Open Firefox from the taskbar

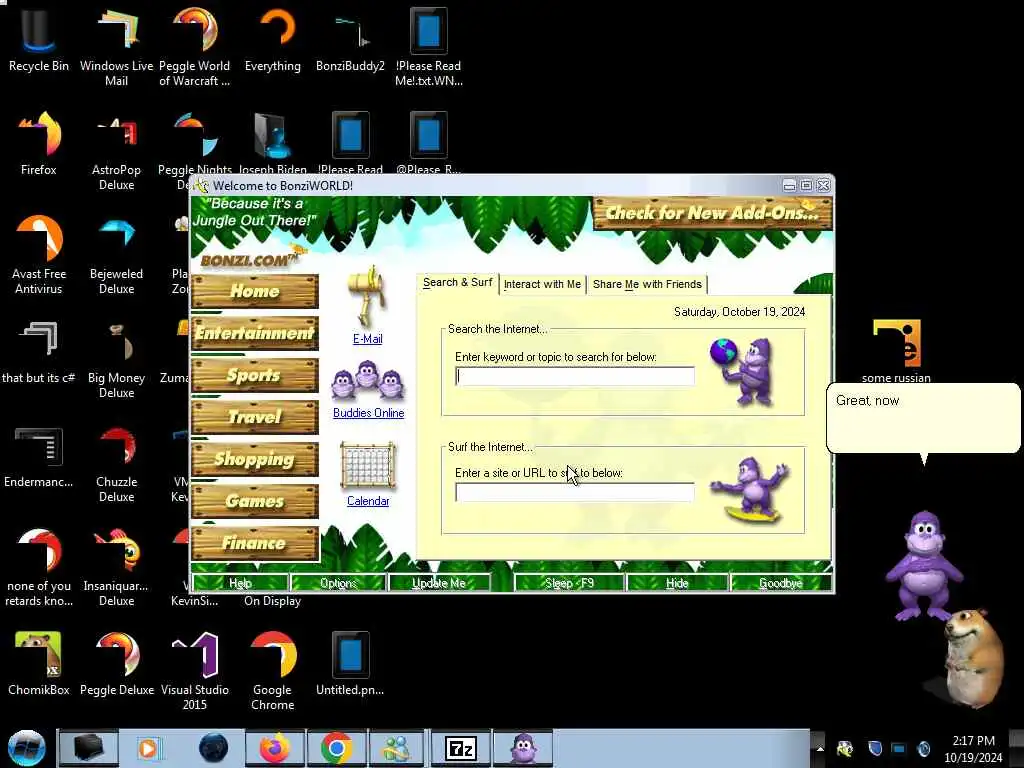click(274, 748)
